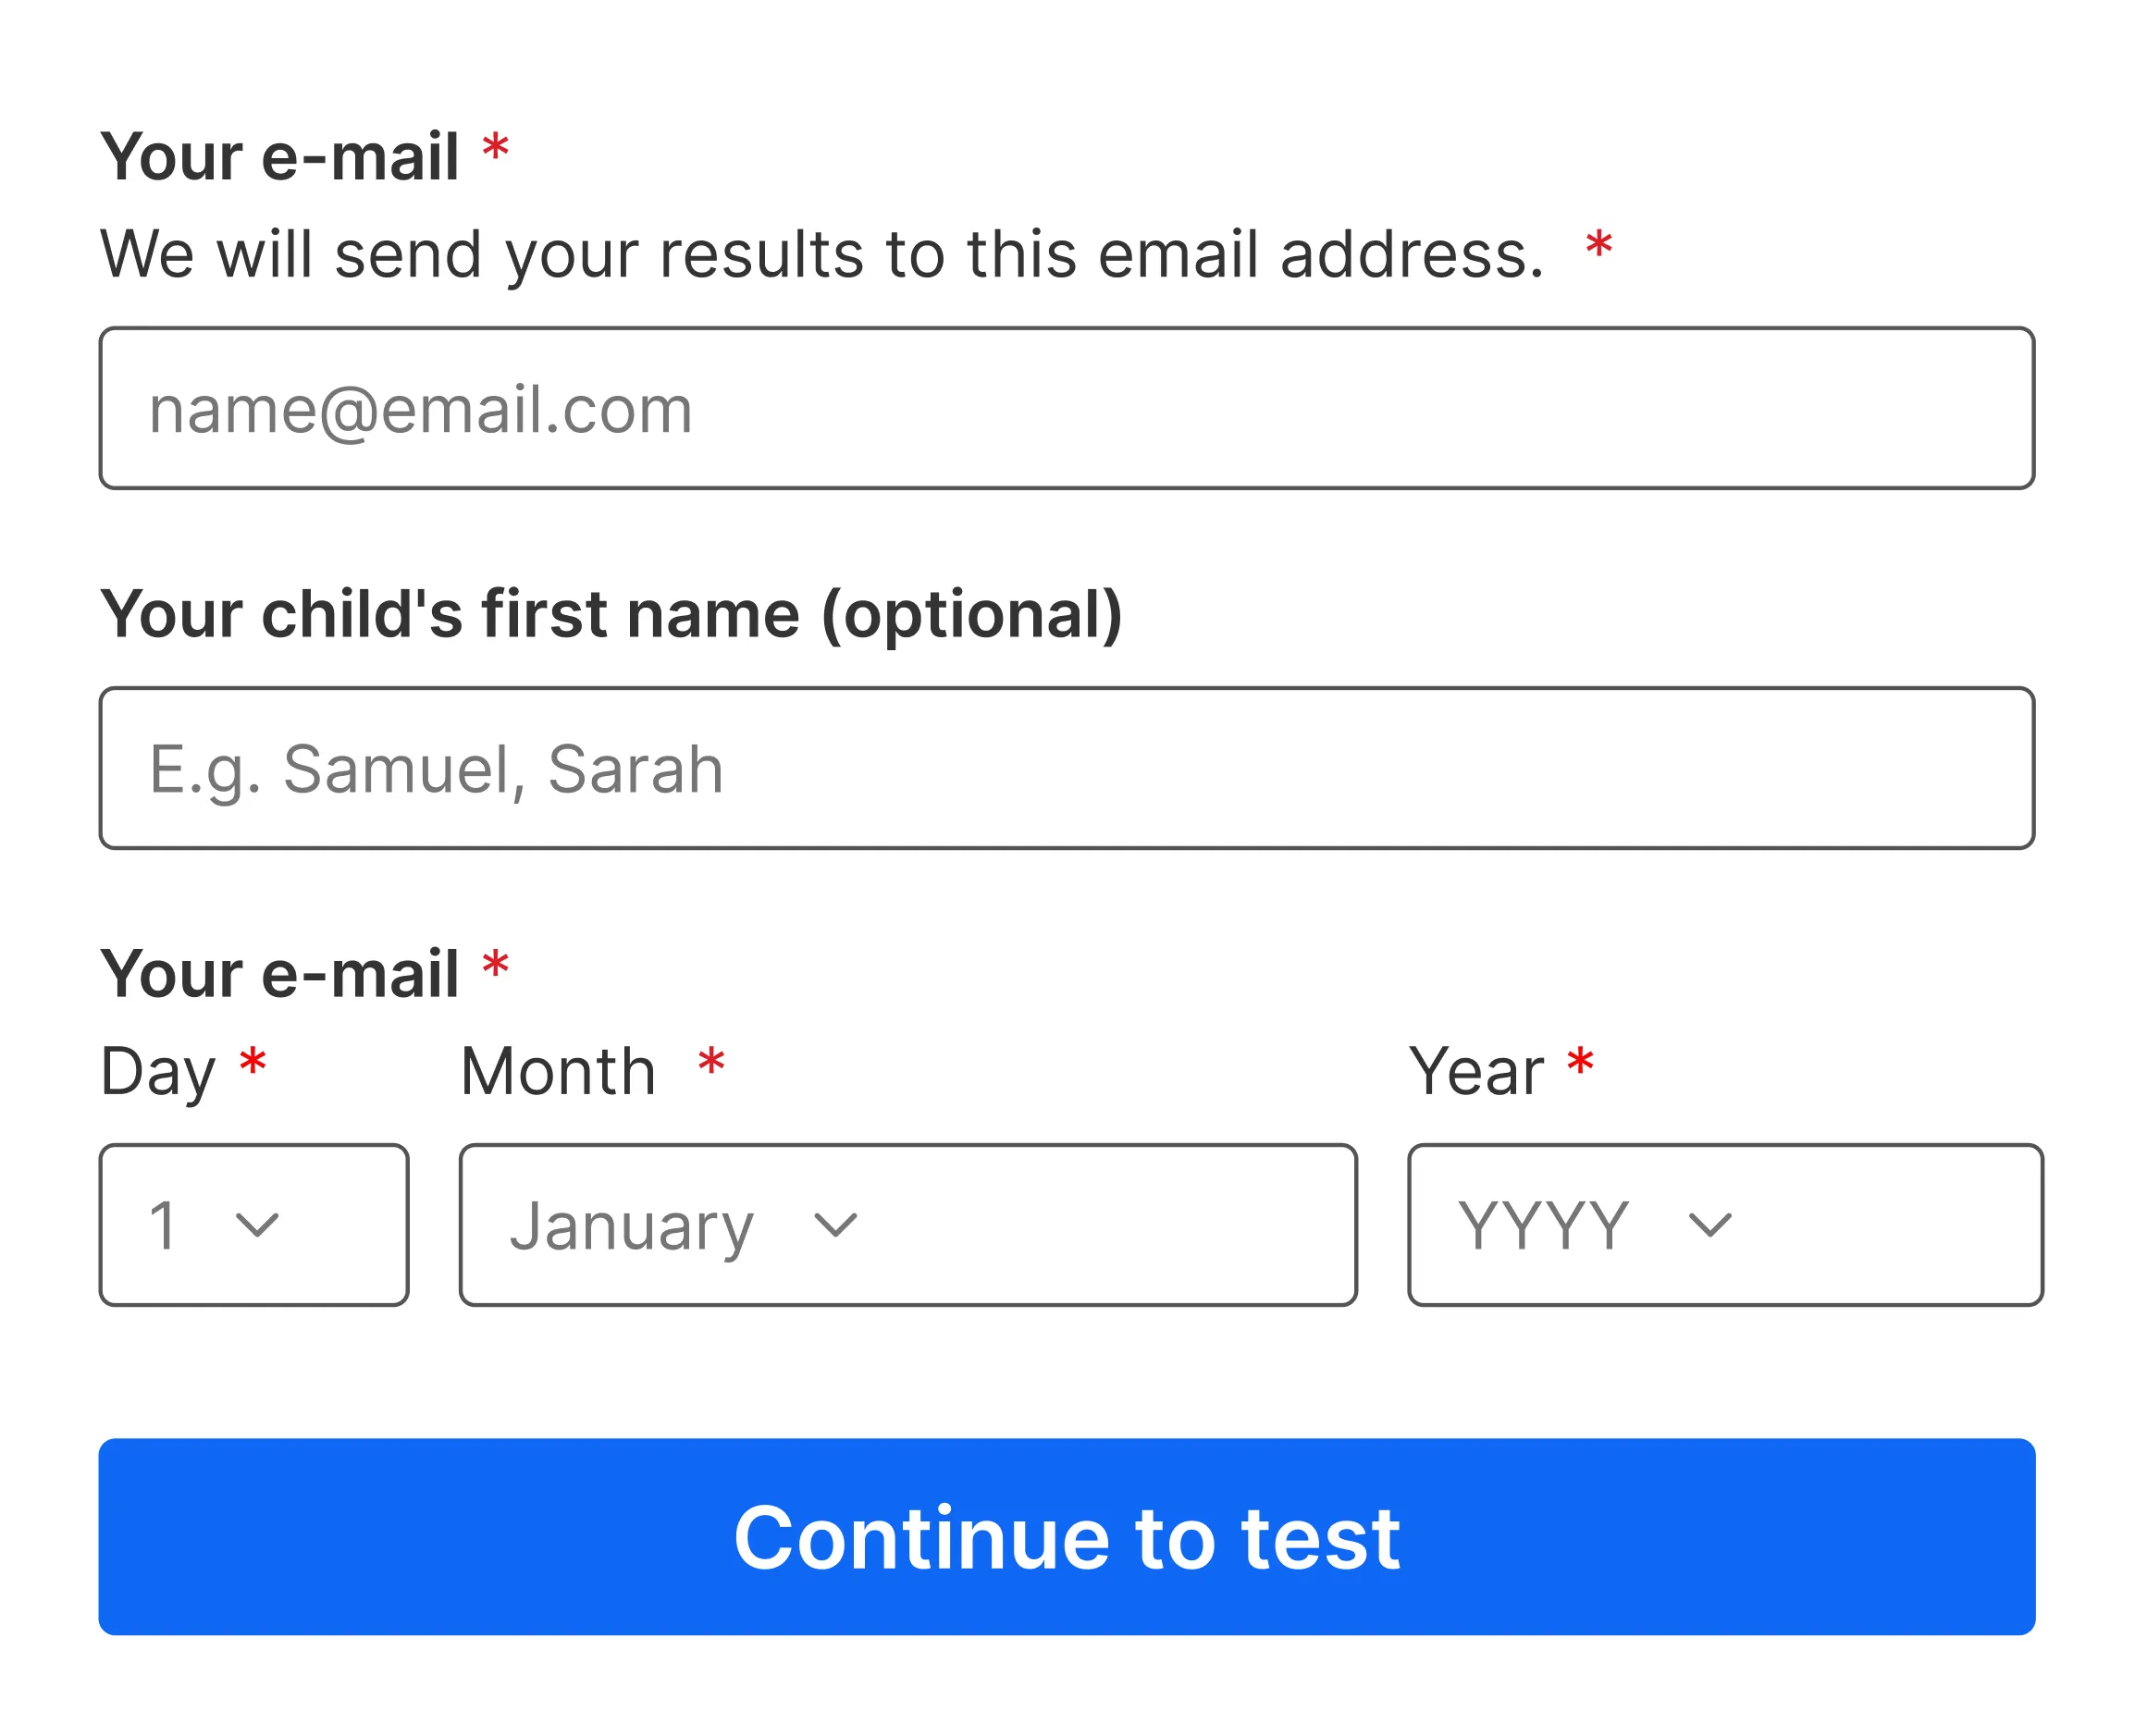Click the Year label text
The height and width of the screenshot is (1736, 2135).
[x=1476, y=1072]
